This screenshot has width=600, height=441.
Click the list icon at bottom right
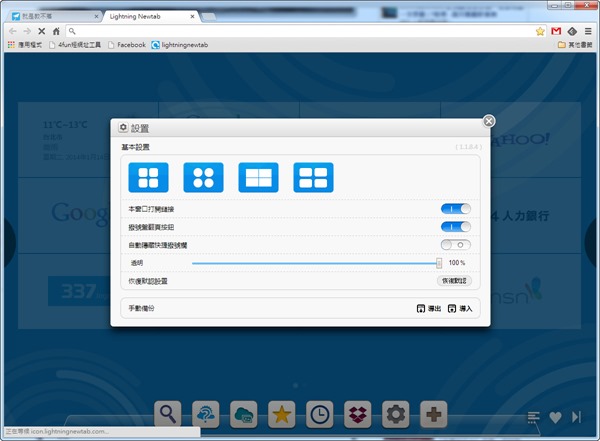533,417
